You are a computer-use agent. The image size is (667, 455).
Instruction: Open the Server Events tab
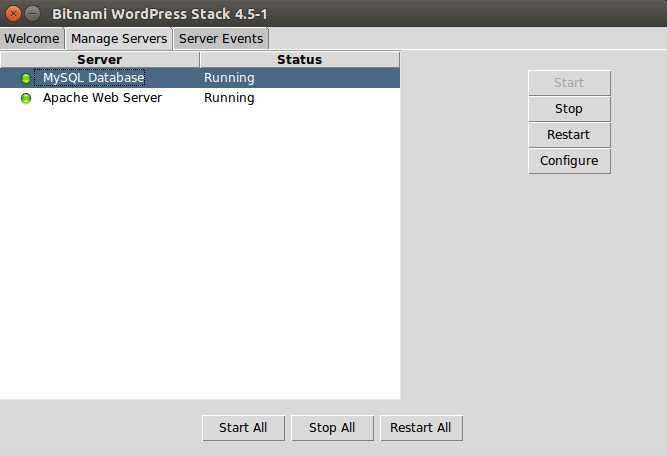tap(221, 39)
